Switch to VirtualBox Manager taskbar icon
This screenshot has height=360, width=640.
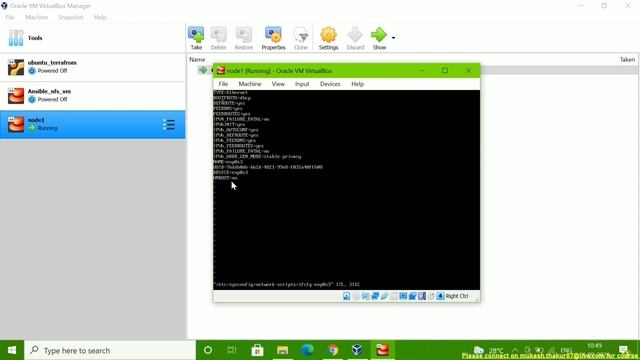click(x=357, y=350)
